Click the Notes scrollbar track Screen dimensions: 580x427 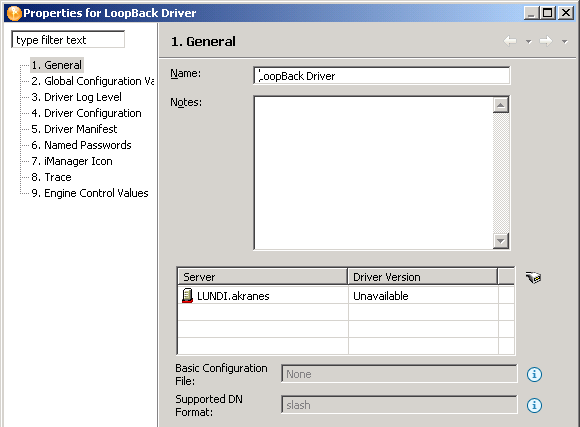tap(501, 173)
